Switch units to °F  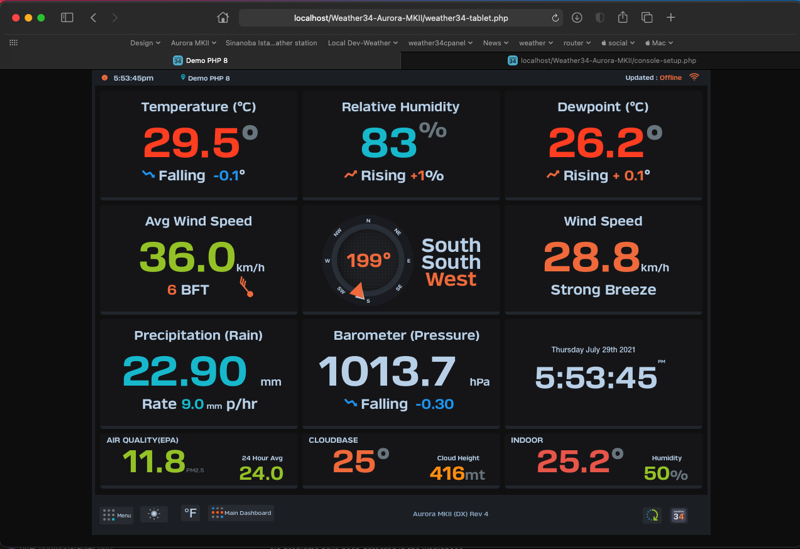point(190,513)
